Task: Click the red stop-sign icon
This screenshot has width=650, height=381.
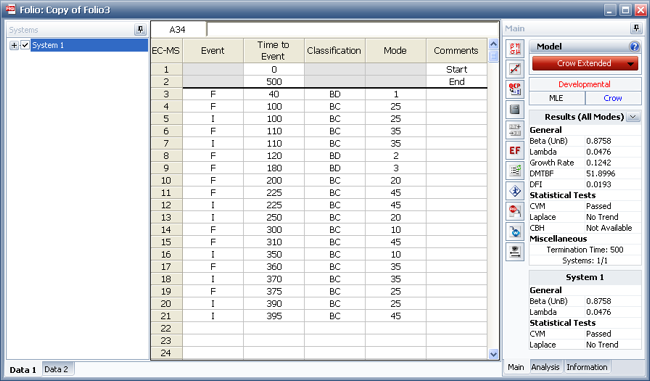Action: [515, 211]
